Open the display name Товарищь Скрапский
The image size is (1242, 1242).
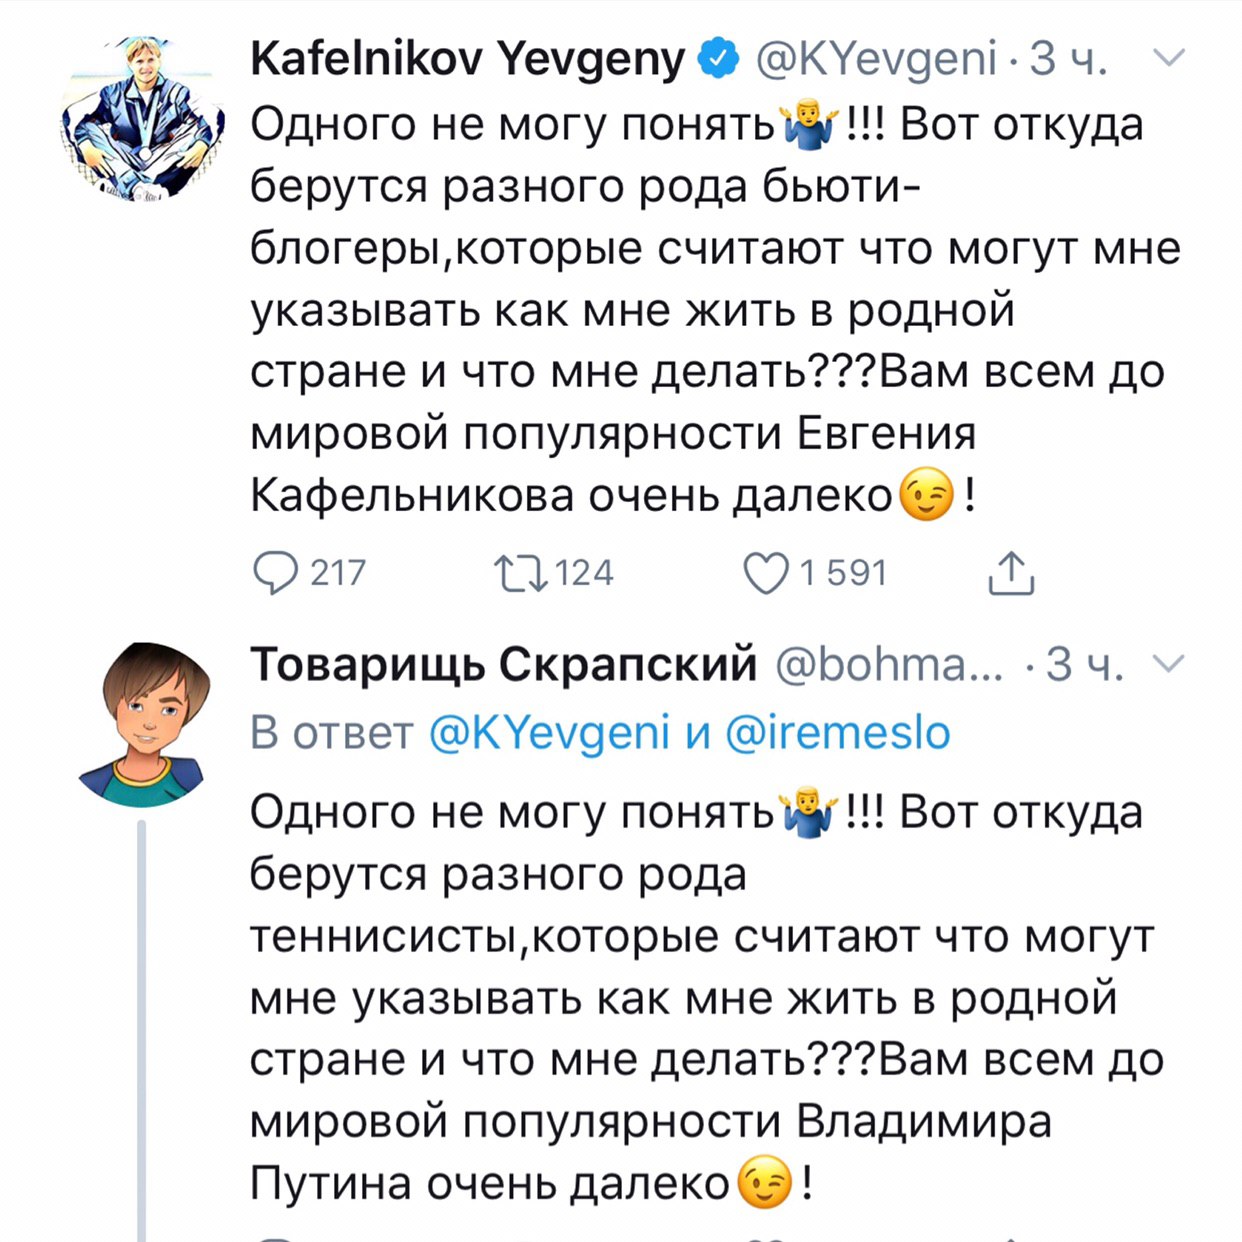[503, 664]
